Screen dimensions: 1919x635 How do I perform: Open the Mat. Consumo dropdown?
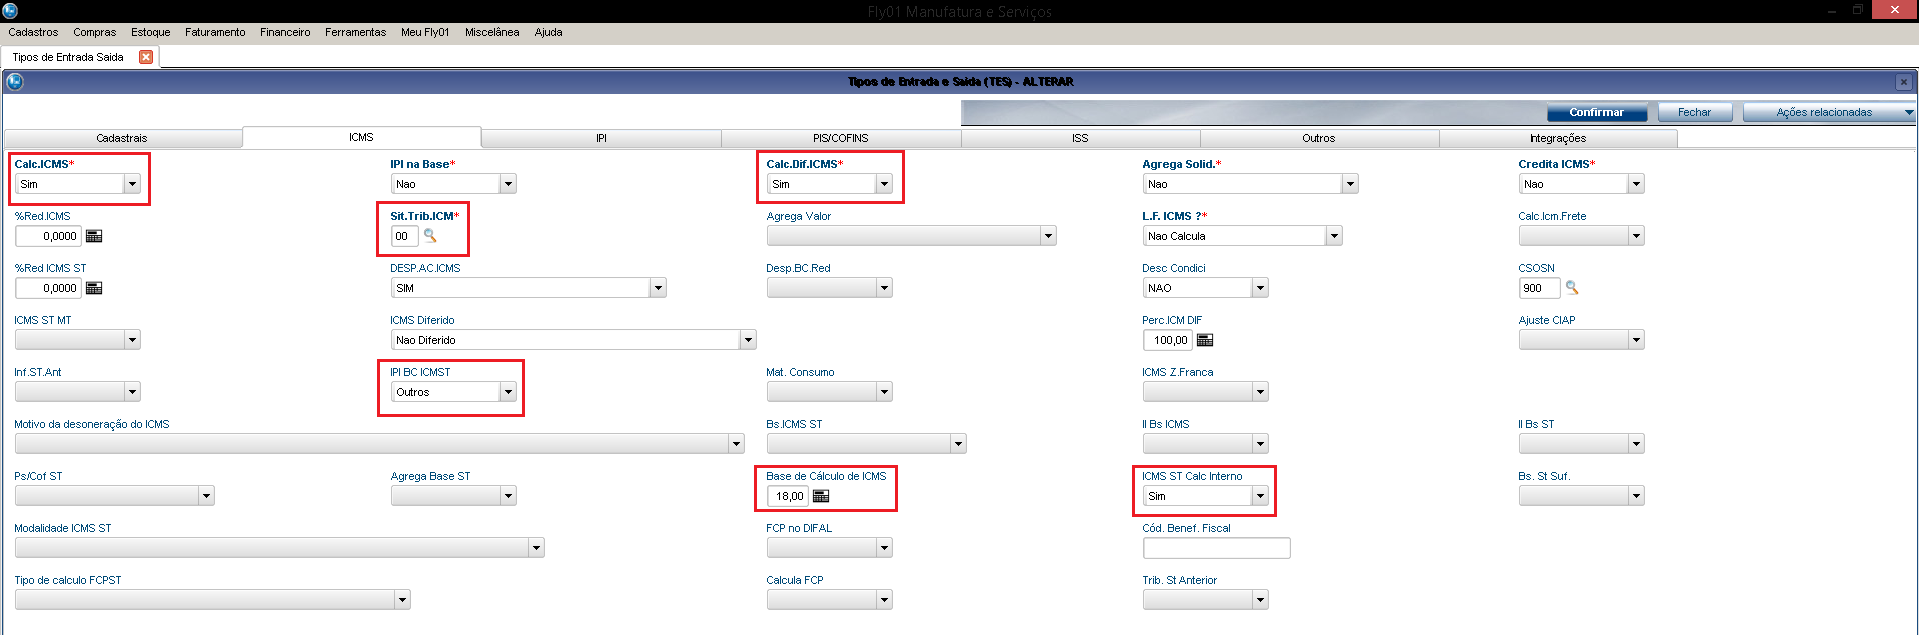884,392
